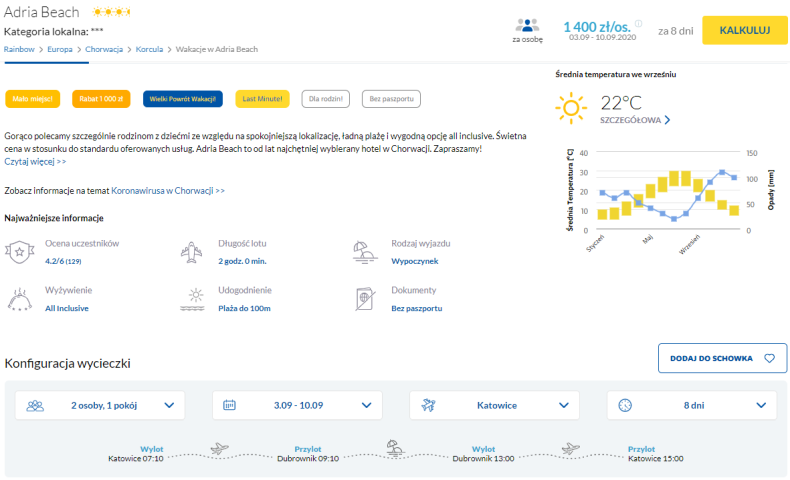Click the Mało miejsc! tag
790x480 pixels.
(33, 99)
